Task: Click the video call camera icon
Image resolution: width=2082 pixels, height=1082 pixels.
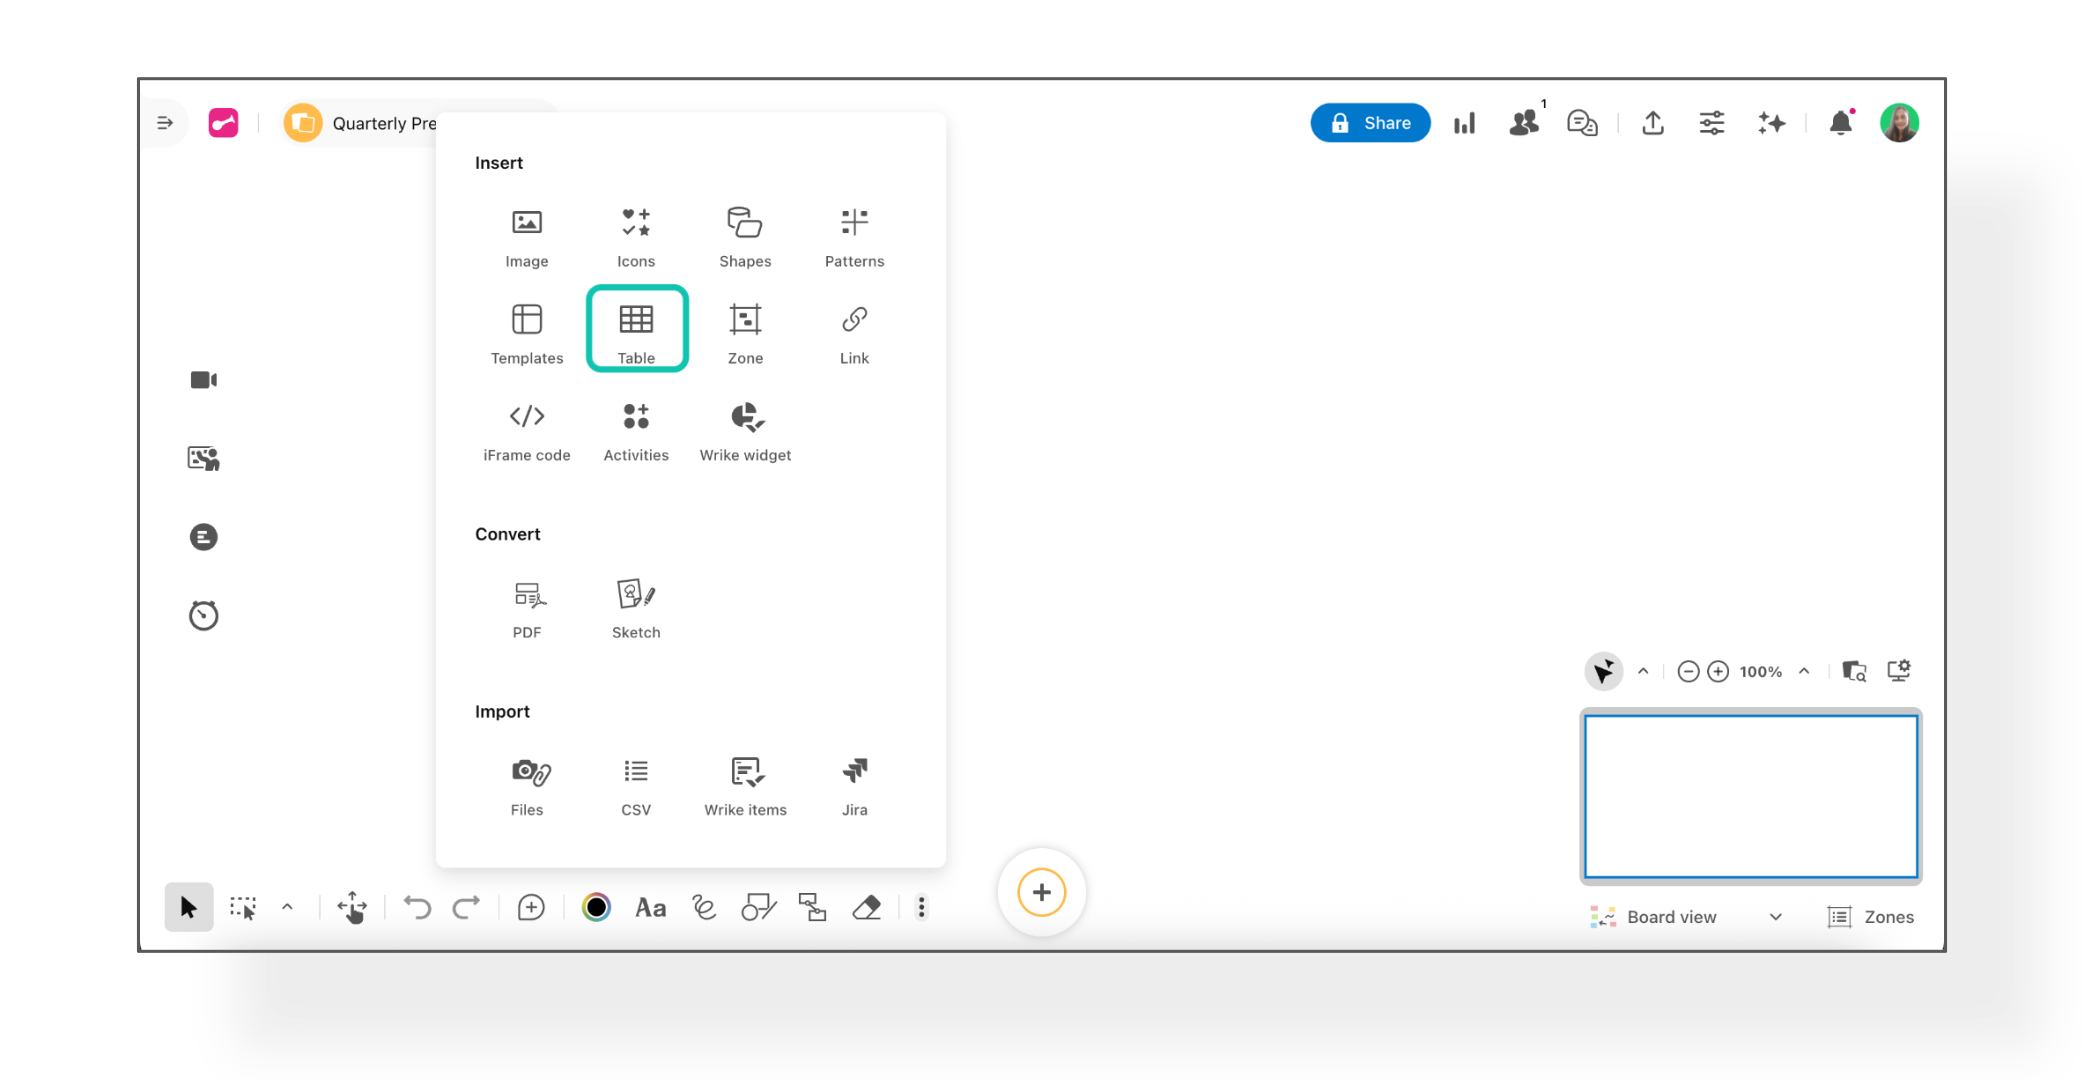Action: pyautogui.click(x=204, y=380)
